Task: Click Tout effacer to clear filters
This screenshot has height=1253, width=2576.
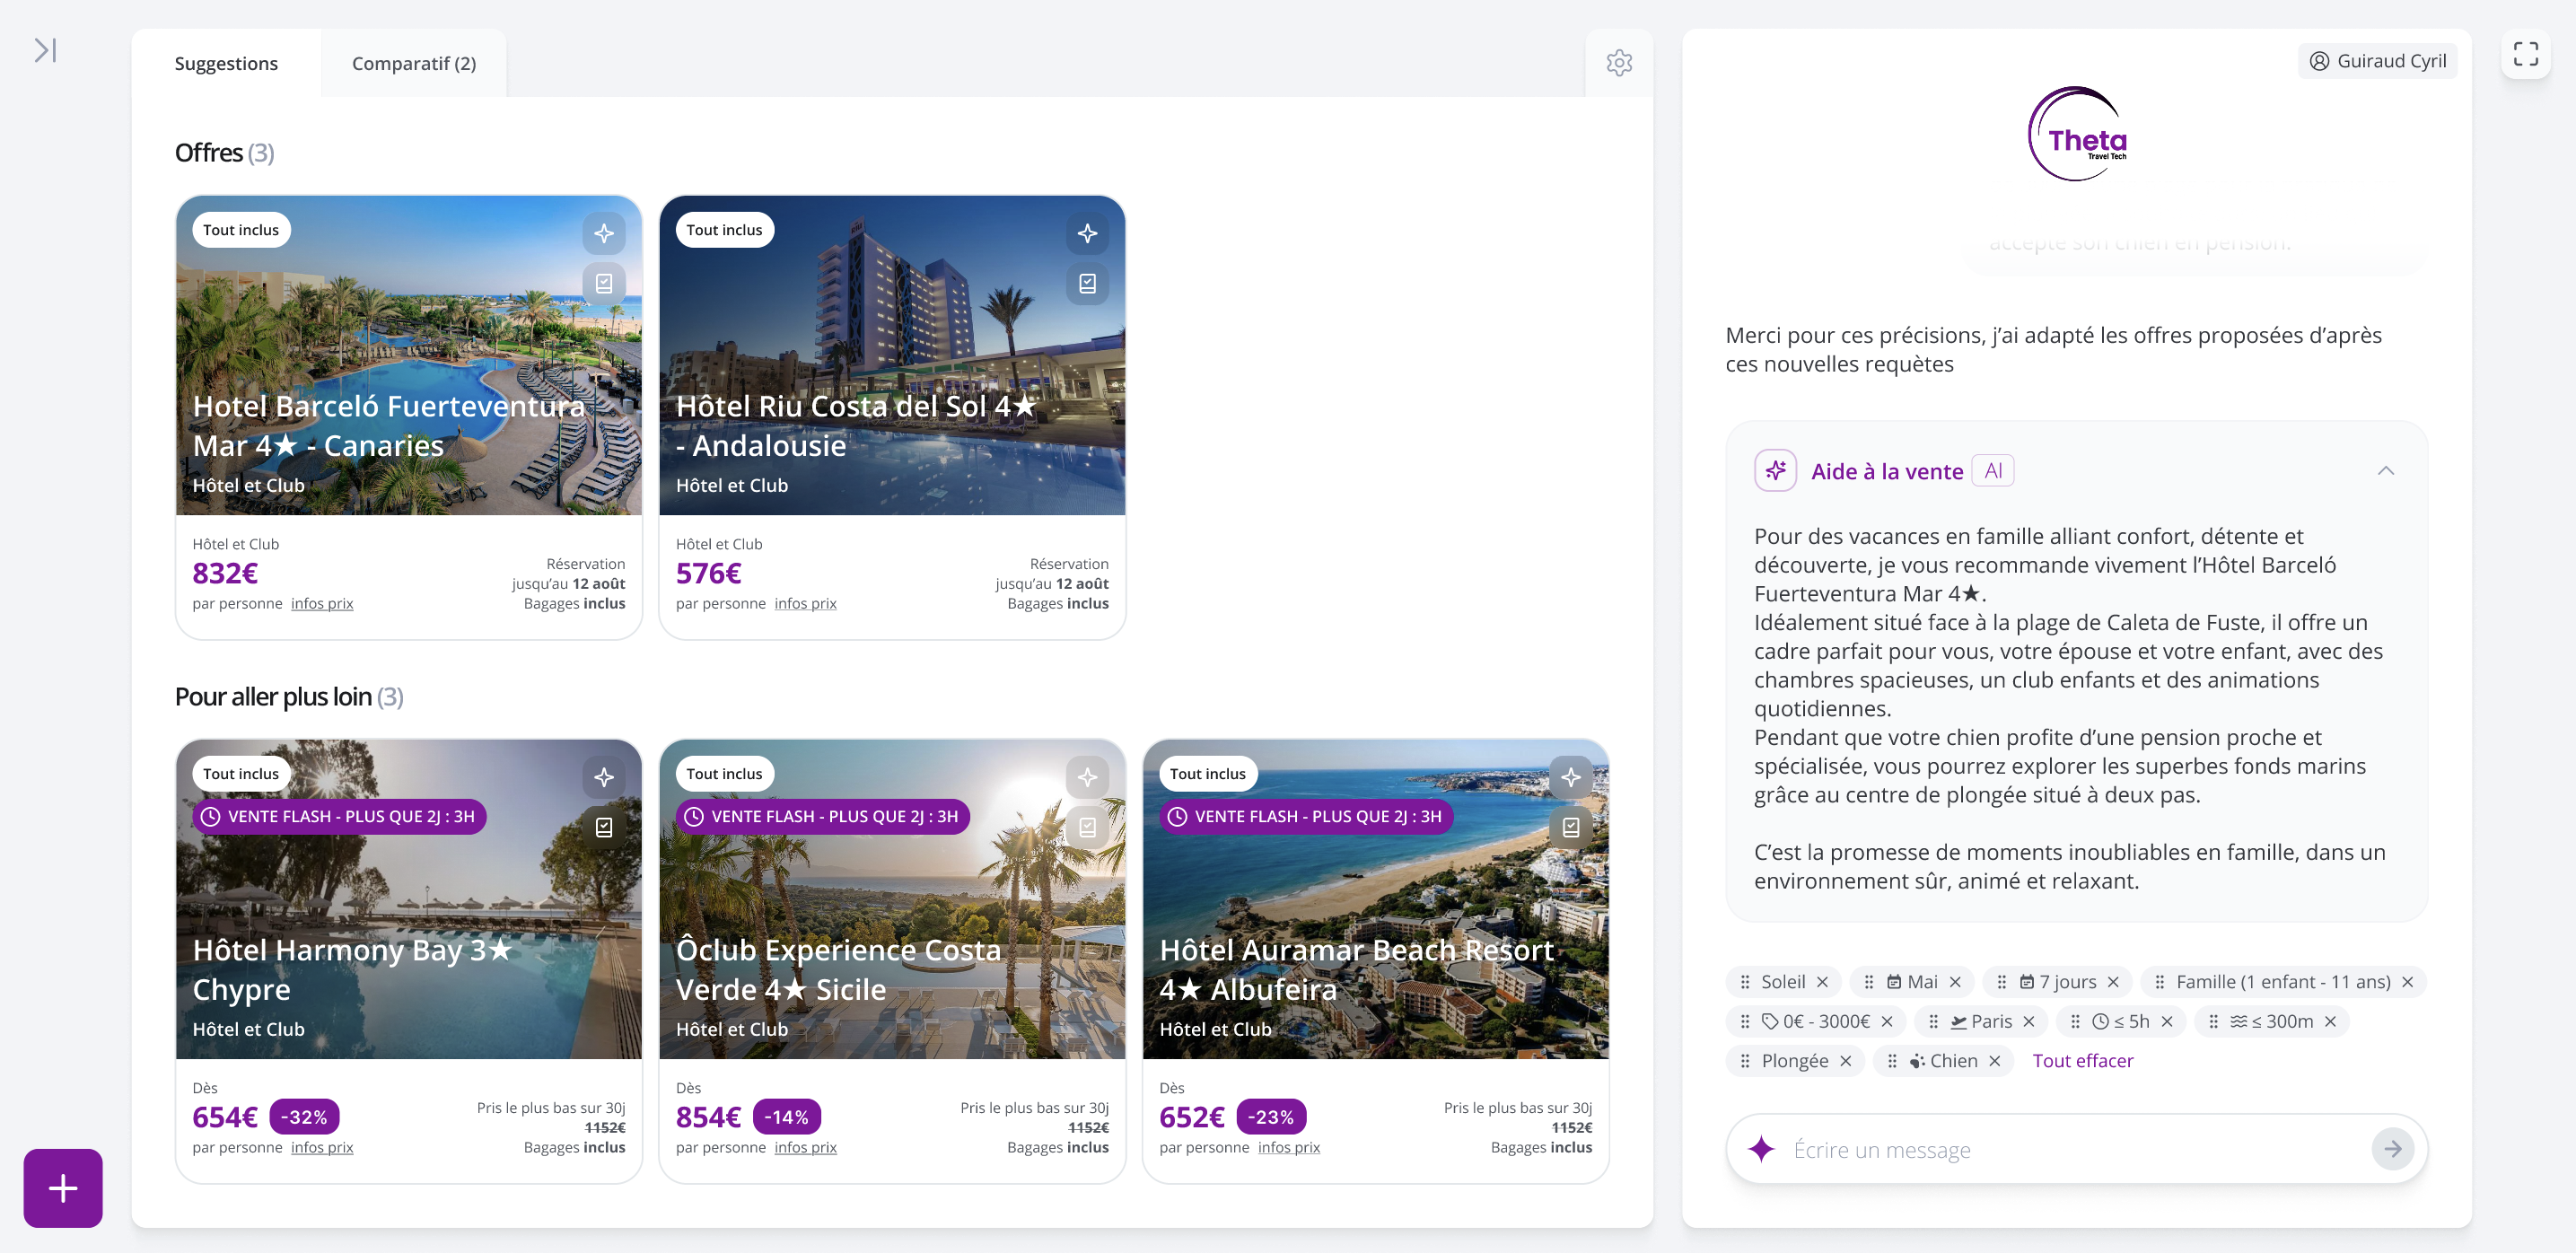Action: pos(2083,1061)
